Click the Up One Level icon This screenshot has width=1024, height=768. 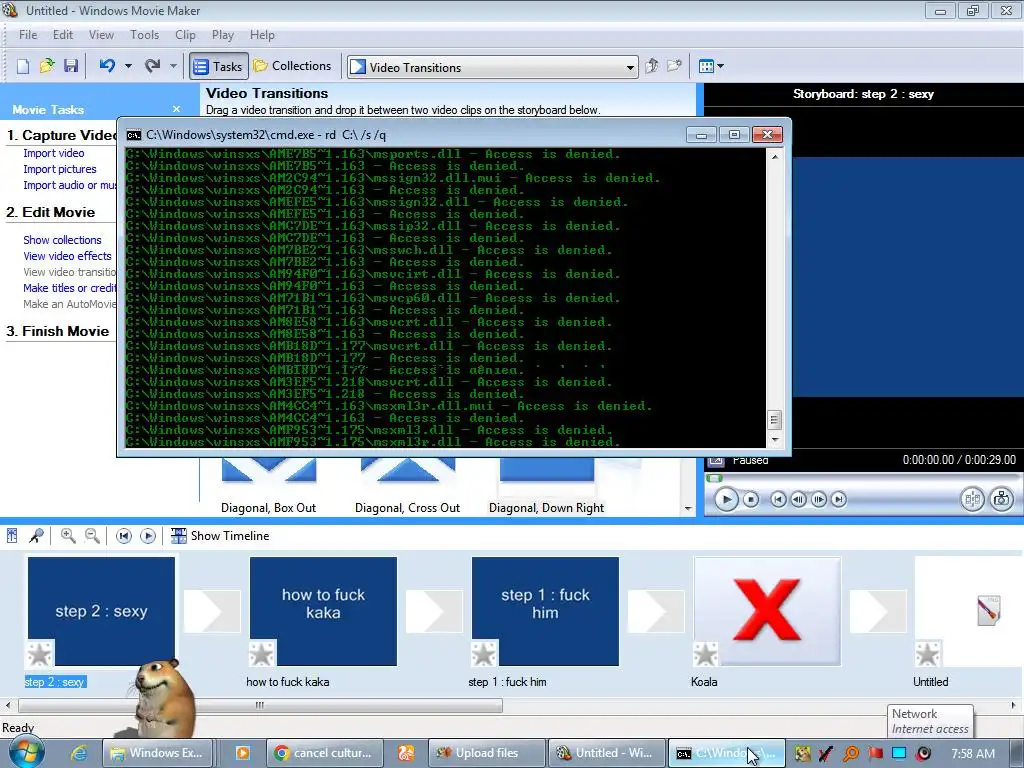click(x=651, y=66)
